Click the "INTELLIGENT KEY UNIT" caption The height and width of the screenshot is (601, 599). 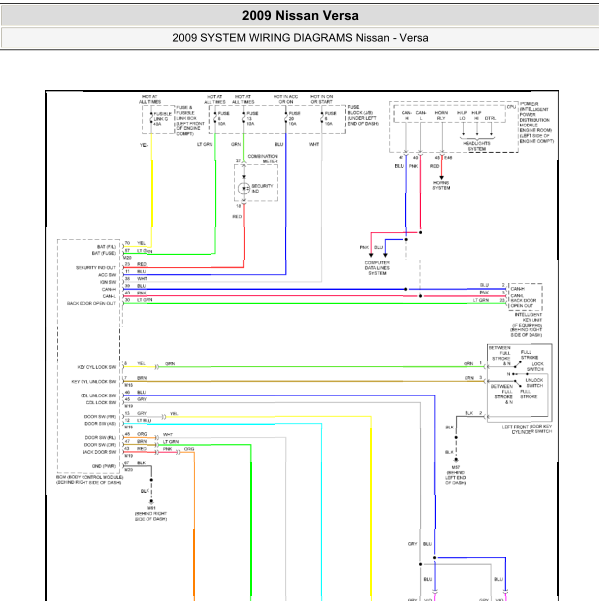pyautogui.click(x=528, y=317)
